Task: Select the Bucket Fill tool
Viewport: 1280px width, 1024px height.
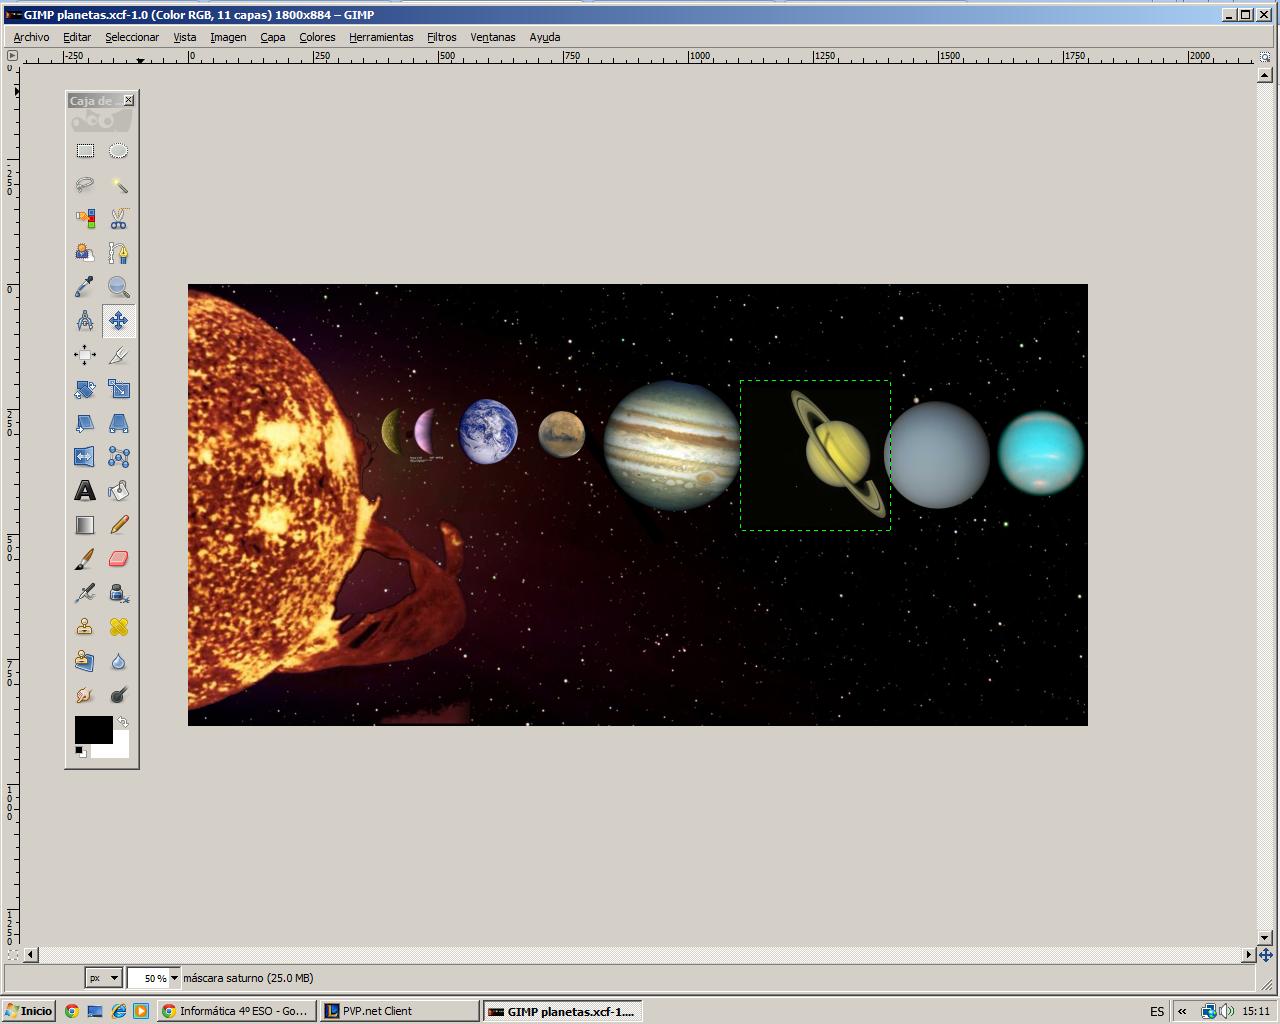Action: 119,490
